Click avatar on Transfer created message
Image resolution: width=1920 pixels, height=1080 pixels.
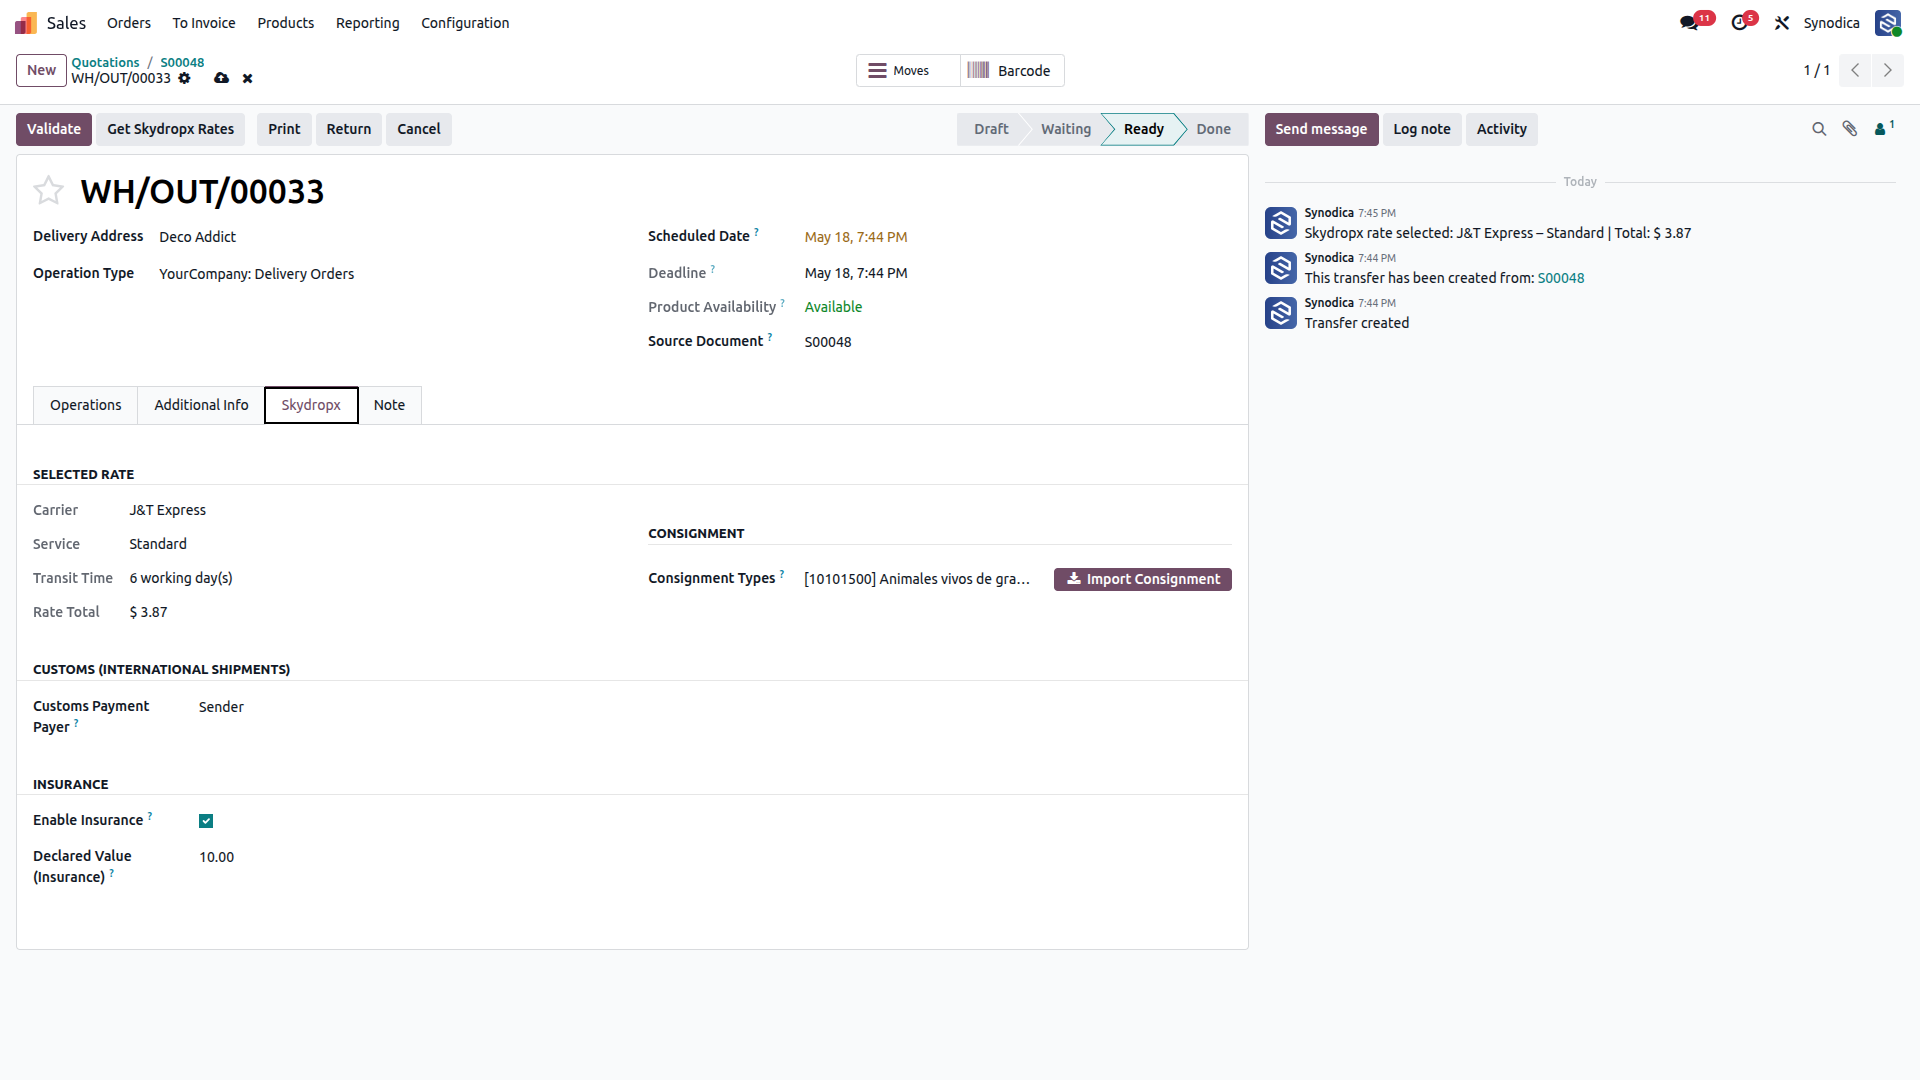[1281, 313]
